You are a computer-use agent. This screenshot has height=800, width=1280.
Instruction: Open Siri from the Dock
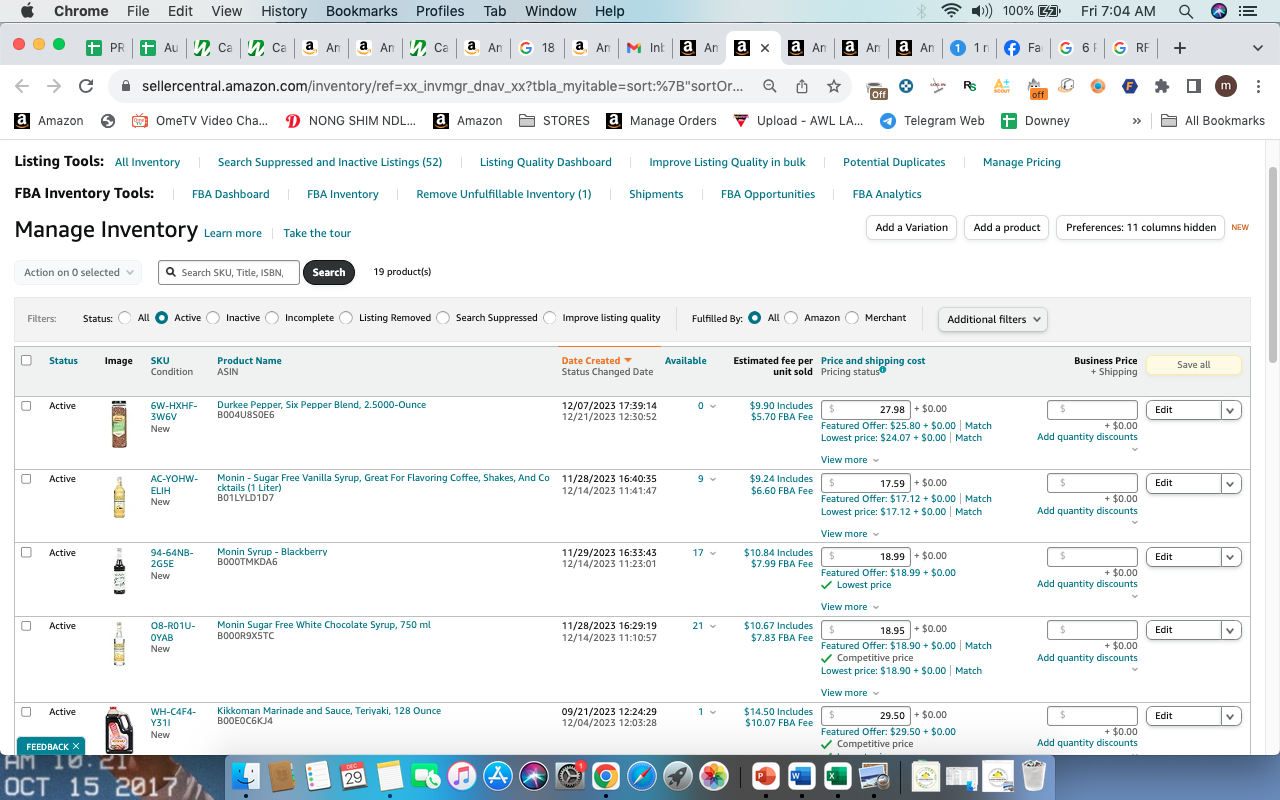coord(533,775)
